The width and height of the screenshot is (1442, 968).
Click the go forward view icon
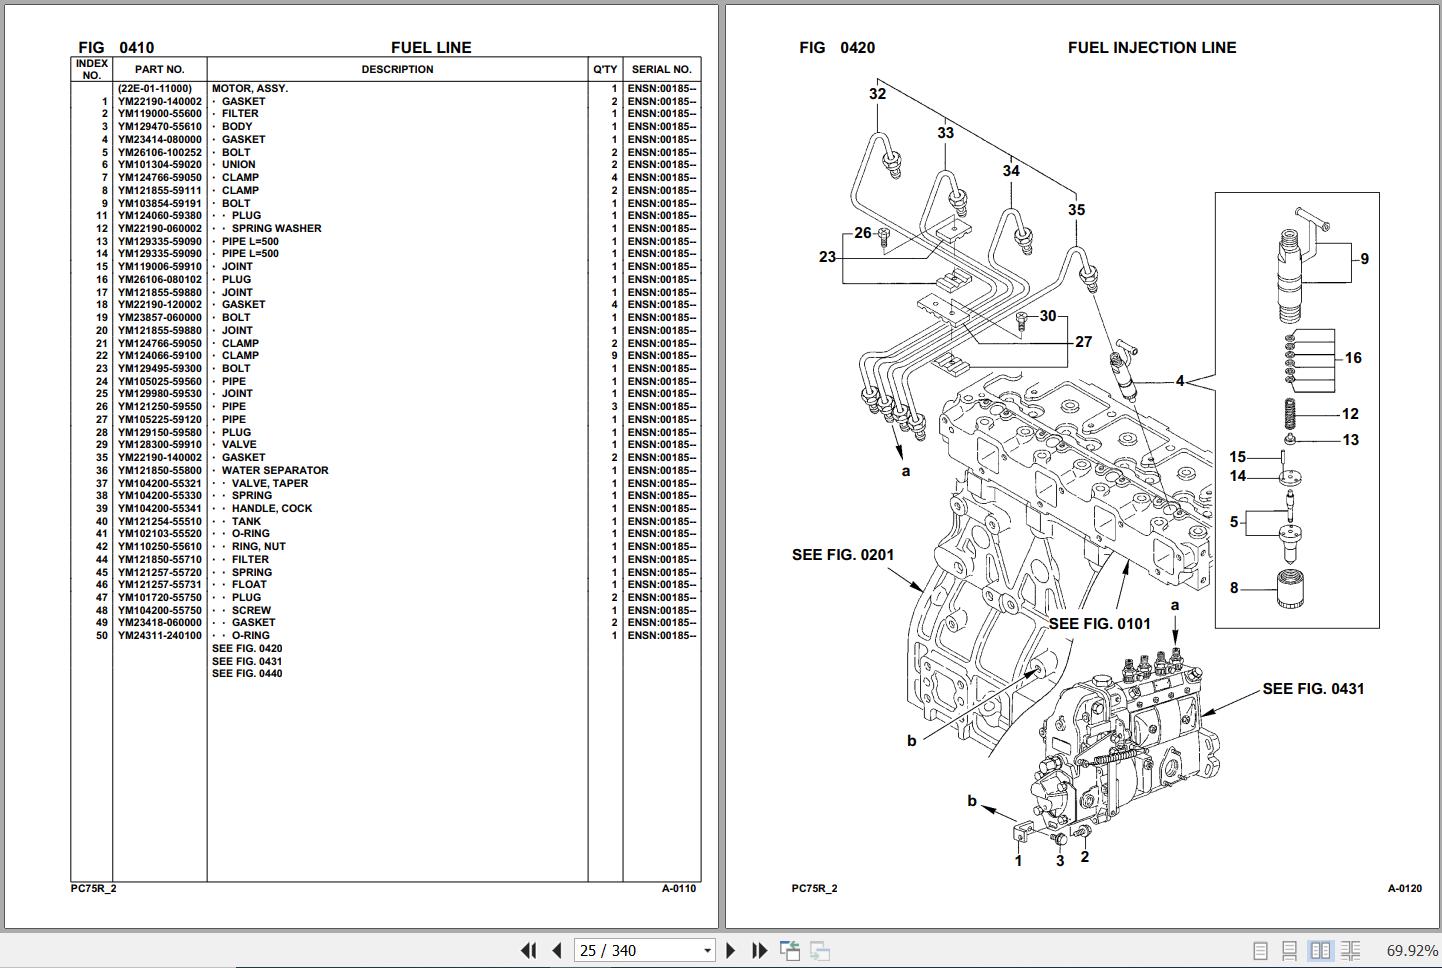[820, 951]
